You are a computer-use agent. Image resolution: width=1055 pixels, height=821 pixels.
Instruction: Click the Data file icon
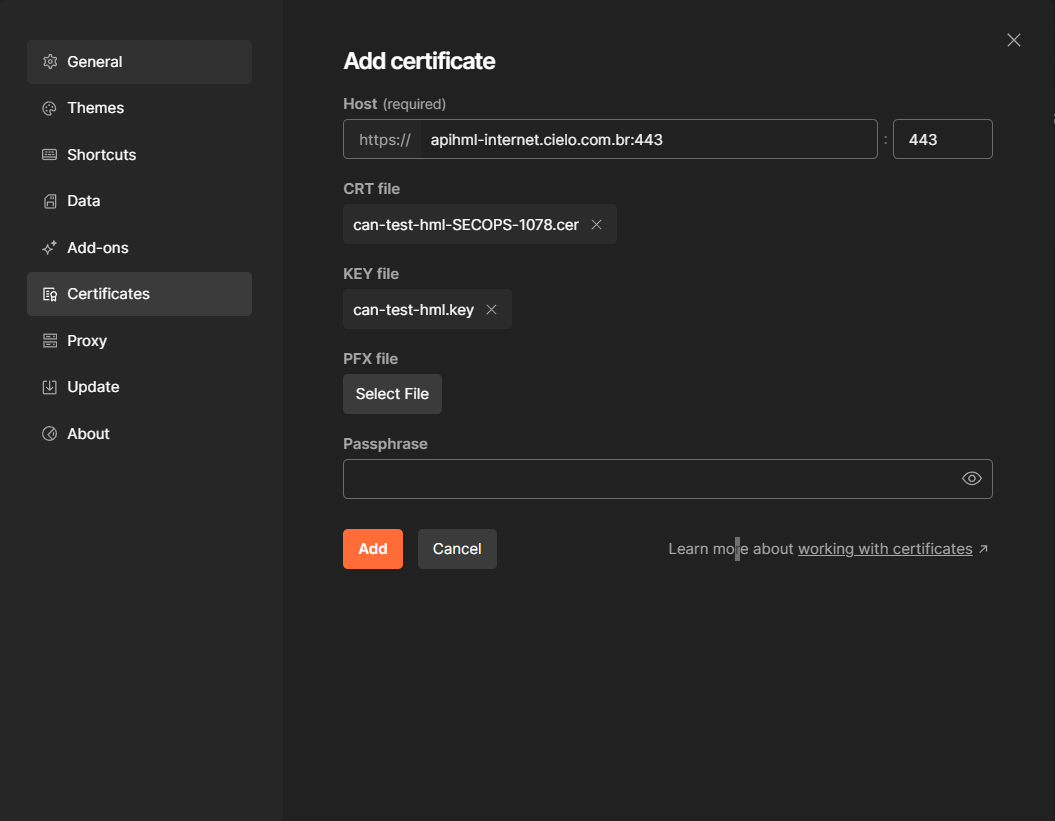[50, 201]
